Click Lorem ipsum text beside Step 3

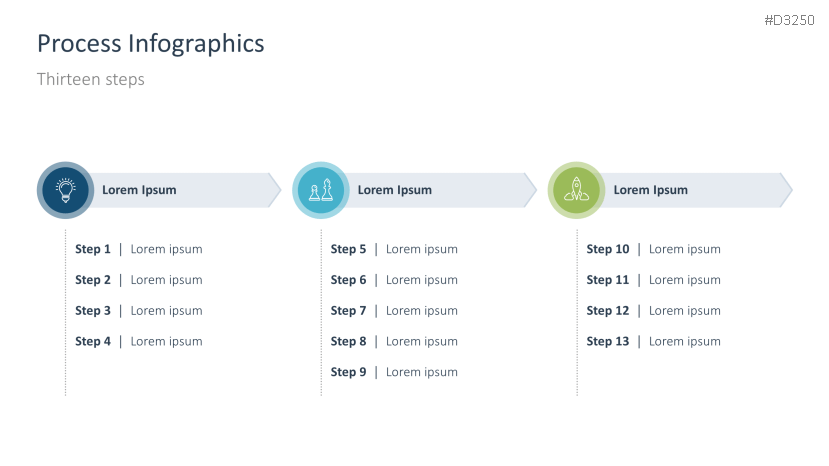pos(166,311)
